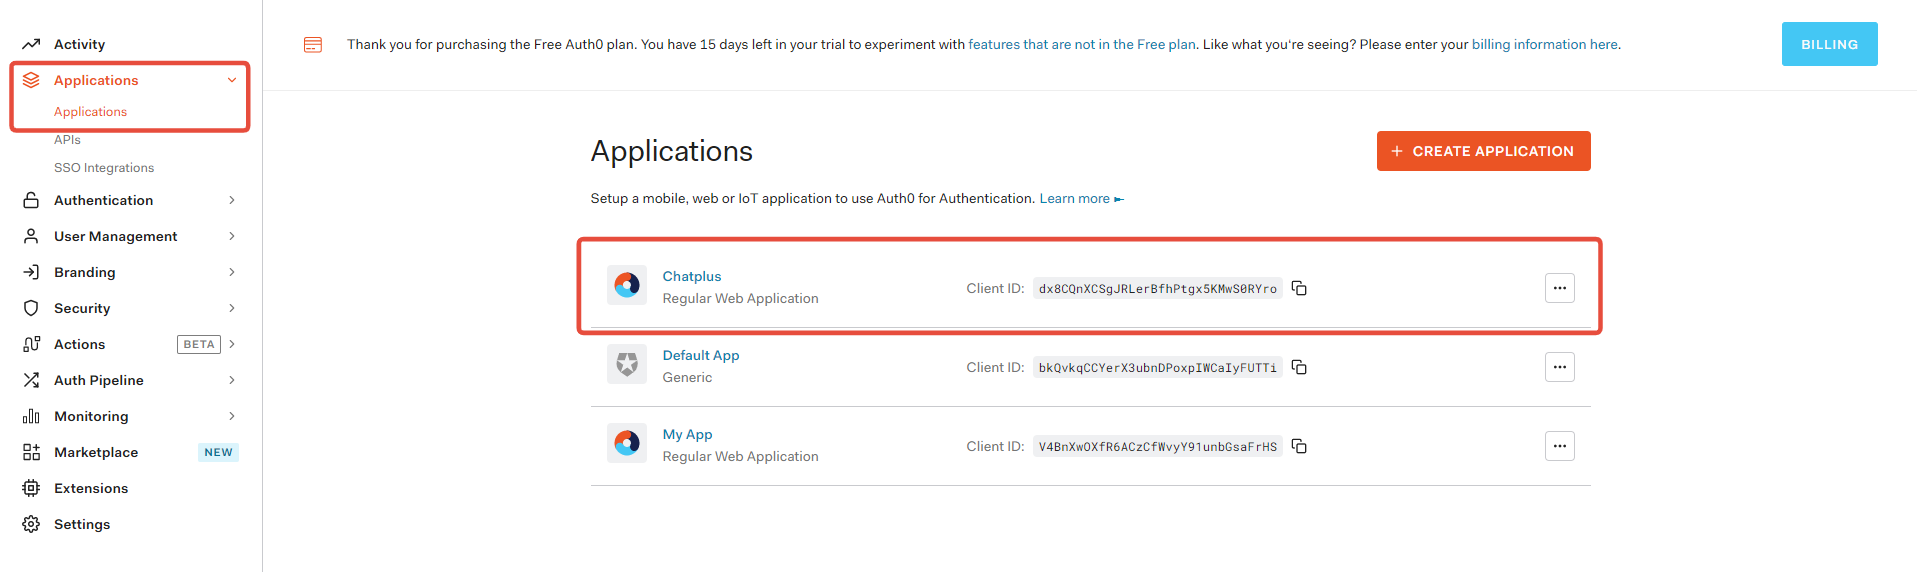1917x572 pixels.
Task: Expand the Authentication menu chevron
Action: coord(232,200)
